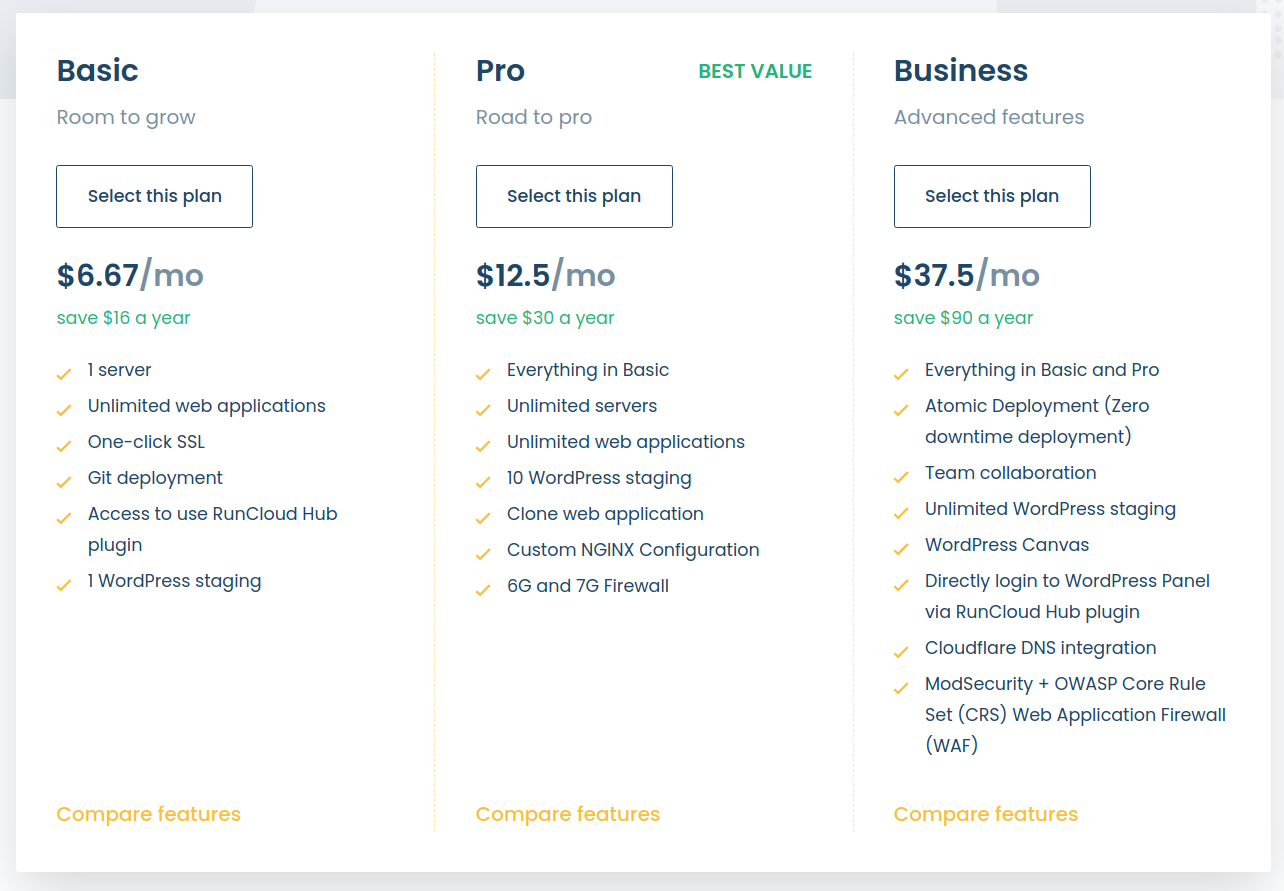The image size is (1284, 891).
Task: Click checkmark icon beside Team collaboration
Action: coord(901,477)
